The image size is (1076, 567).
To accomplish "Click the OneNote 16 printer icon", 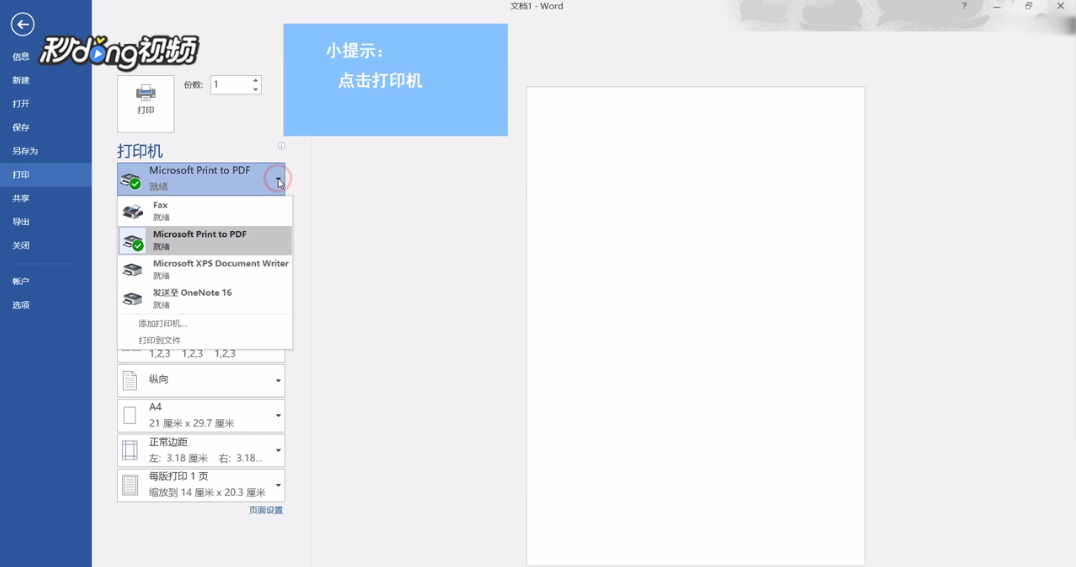I will [x=132, y=299].
